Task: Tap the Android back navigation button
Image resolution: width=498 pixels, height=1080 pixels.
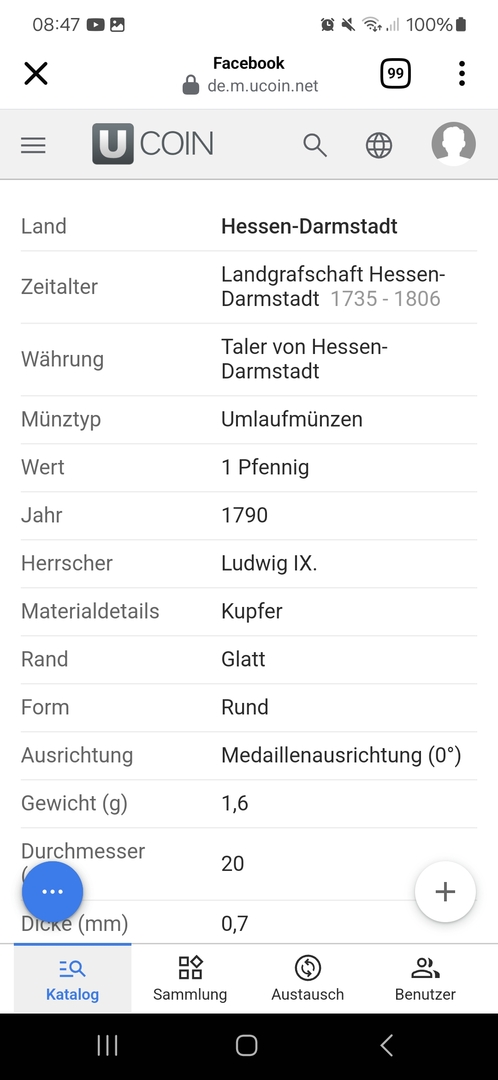Action: [387, 1045]
